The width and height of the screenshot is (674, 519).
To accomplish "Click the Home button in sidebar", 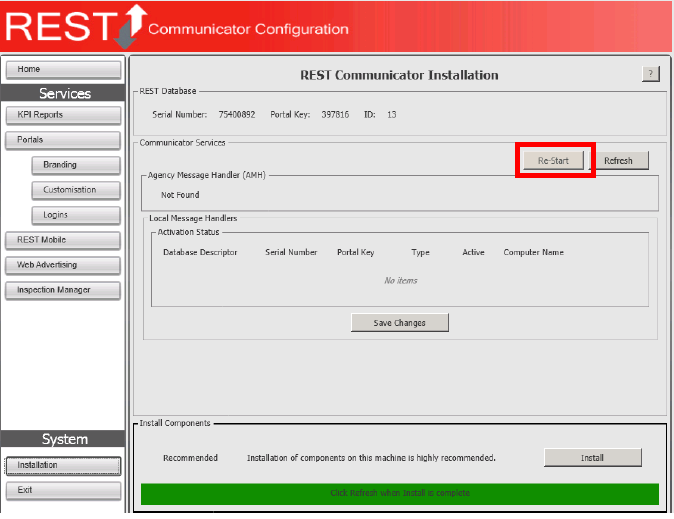I will pos(63,69).
